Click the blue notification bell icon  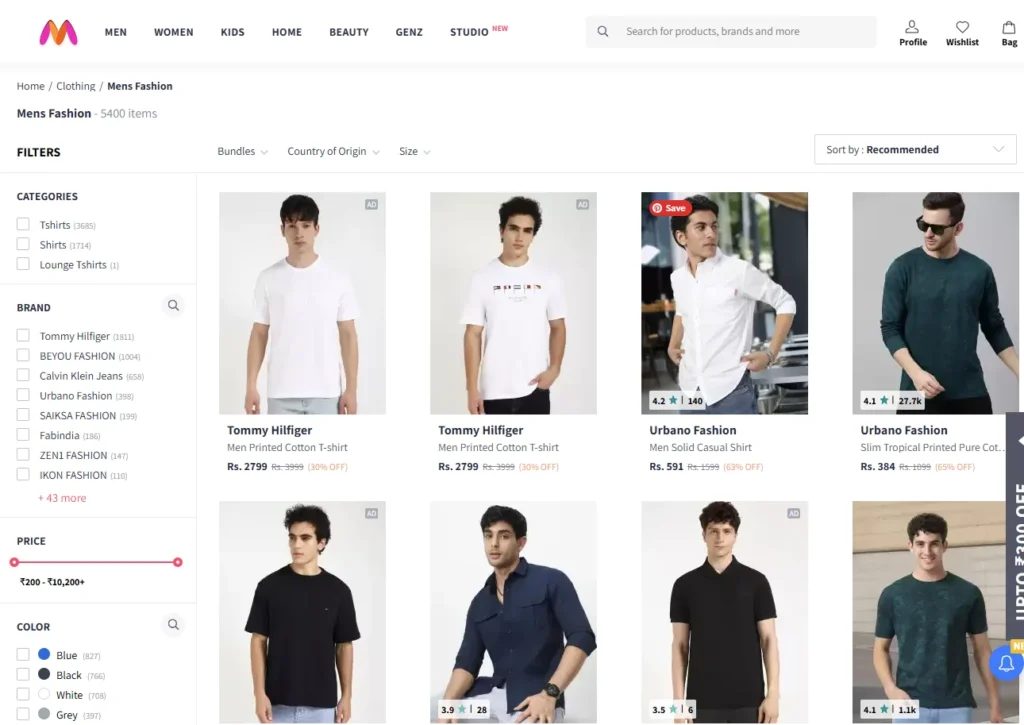tap(1006, 664)
